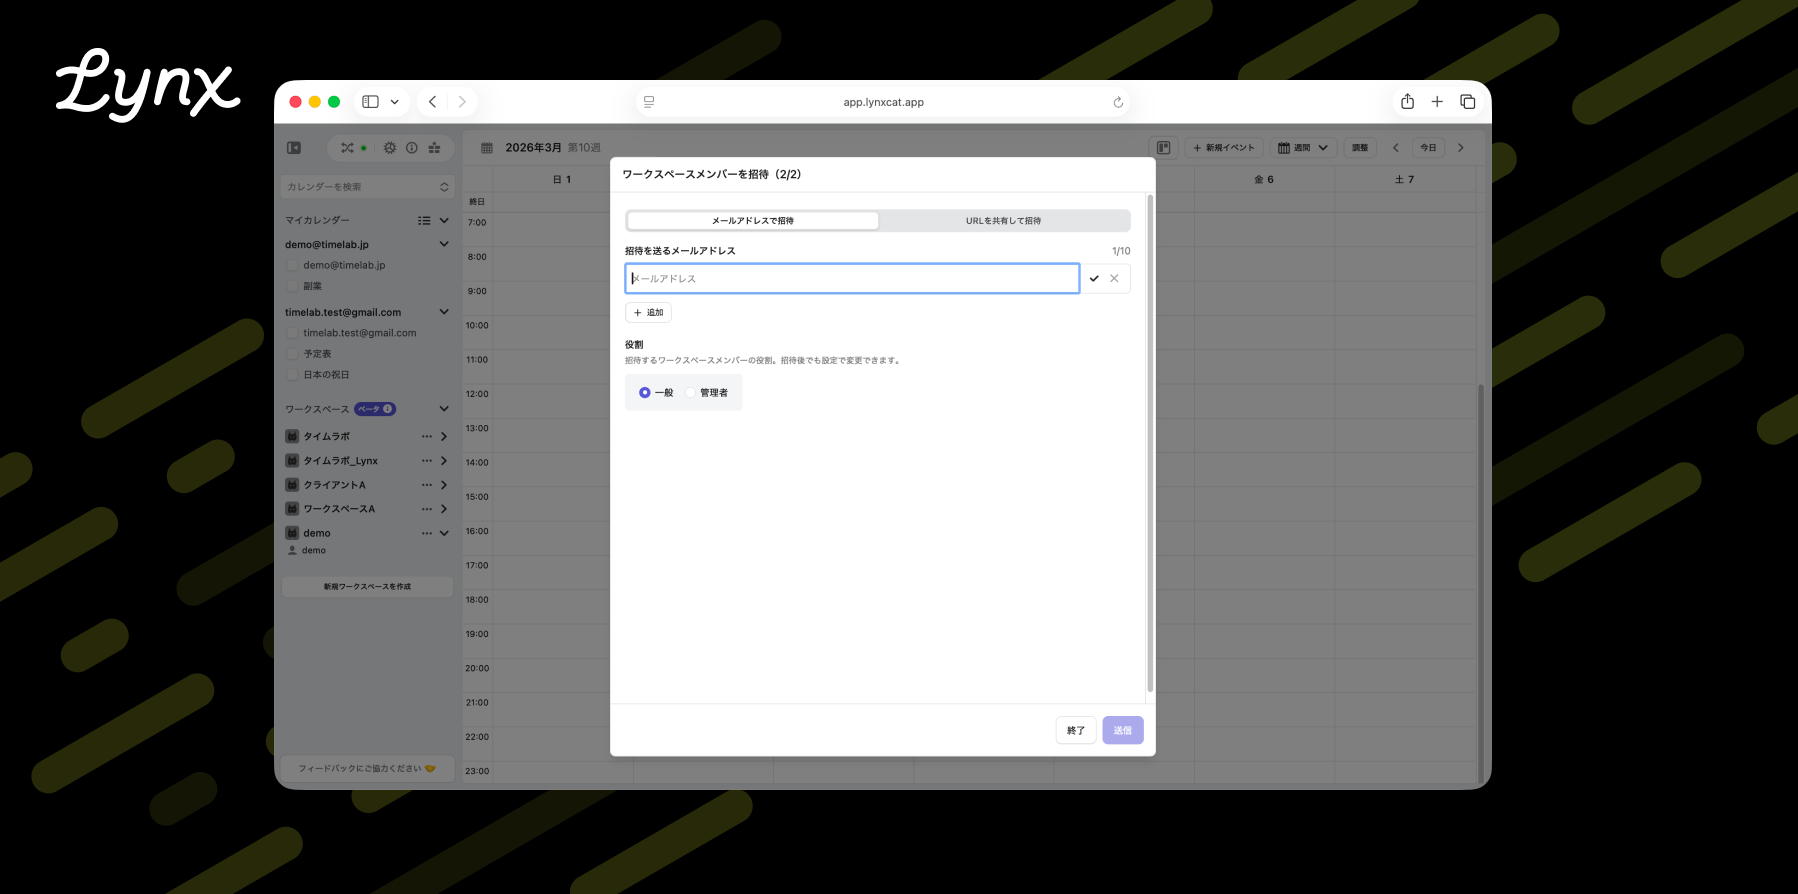Click the 追加 button to add email

(648, 313)
